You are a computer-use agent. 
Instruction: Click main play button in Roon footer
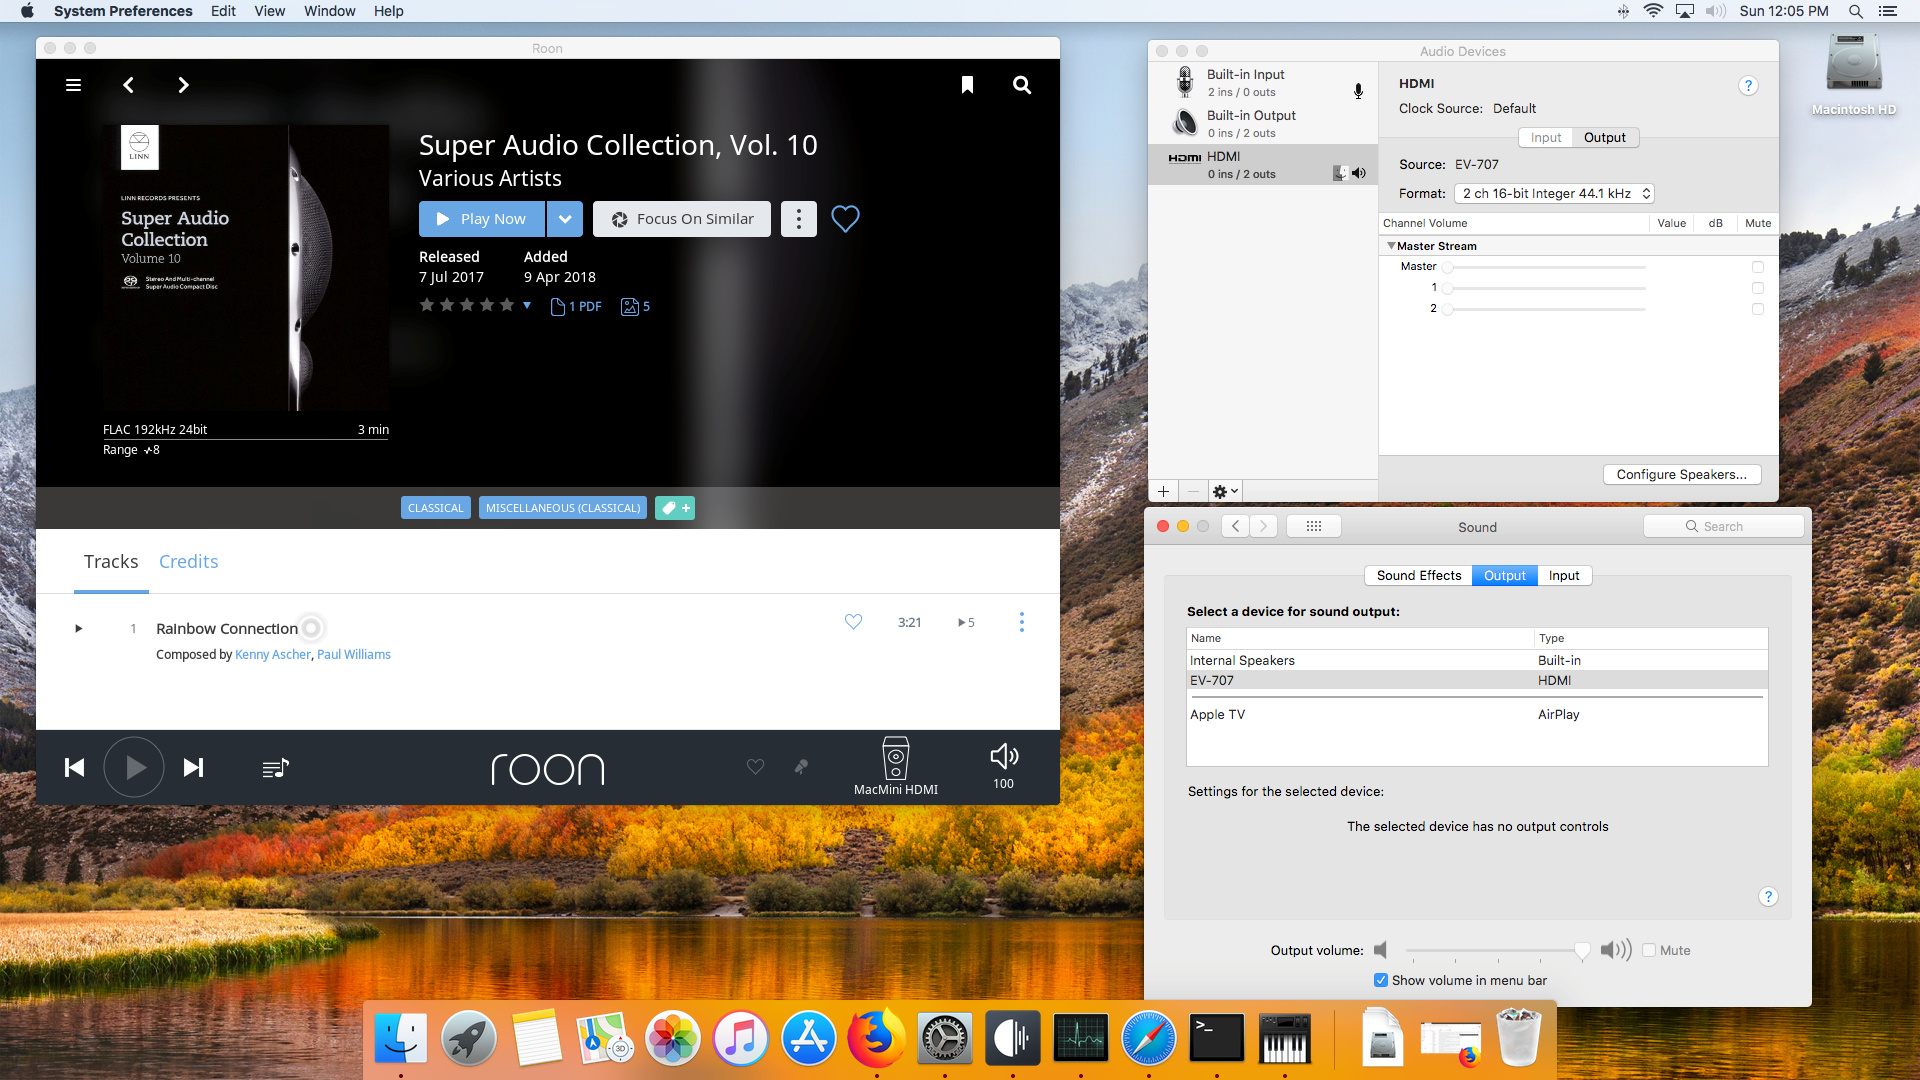coord(134,767)
